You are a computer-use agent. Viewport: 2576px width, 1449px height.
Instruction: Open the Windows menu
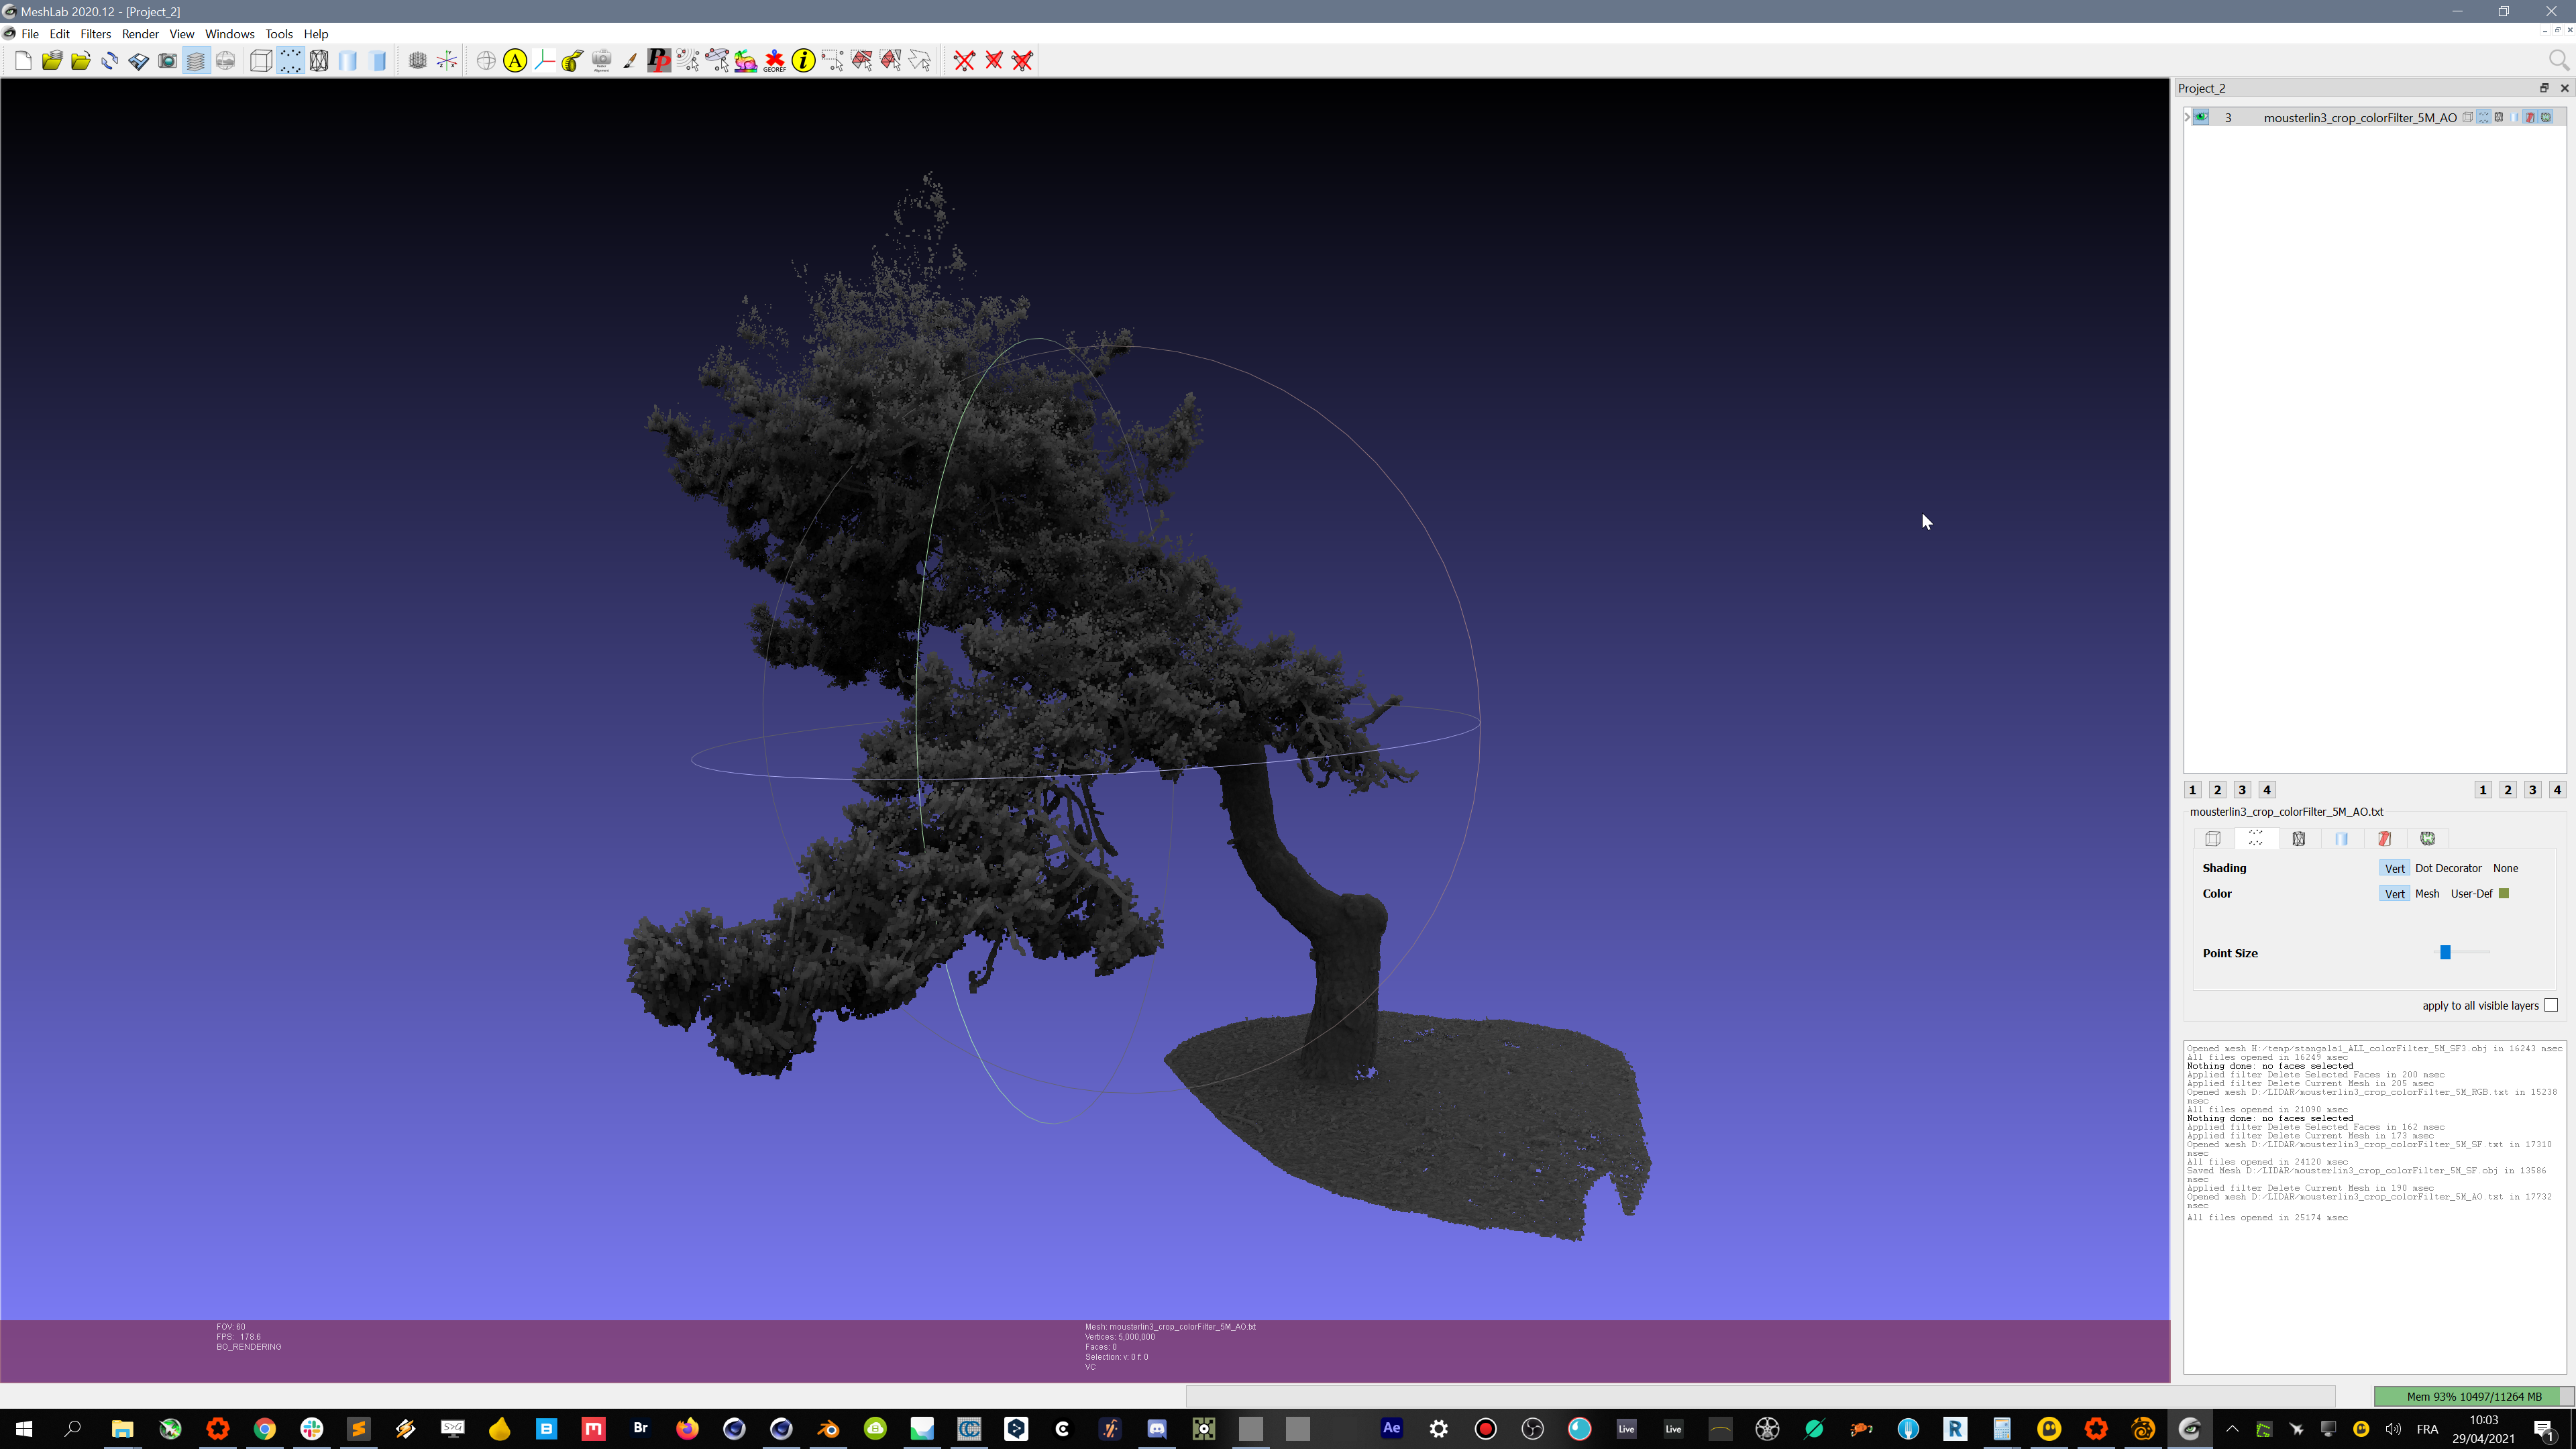point(230,34)
